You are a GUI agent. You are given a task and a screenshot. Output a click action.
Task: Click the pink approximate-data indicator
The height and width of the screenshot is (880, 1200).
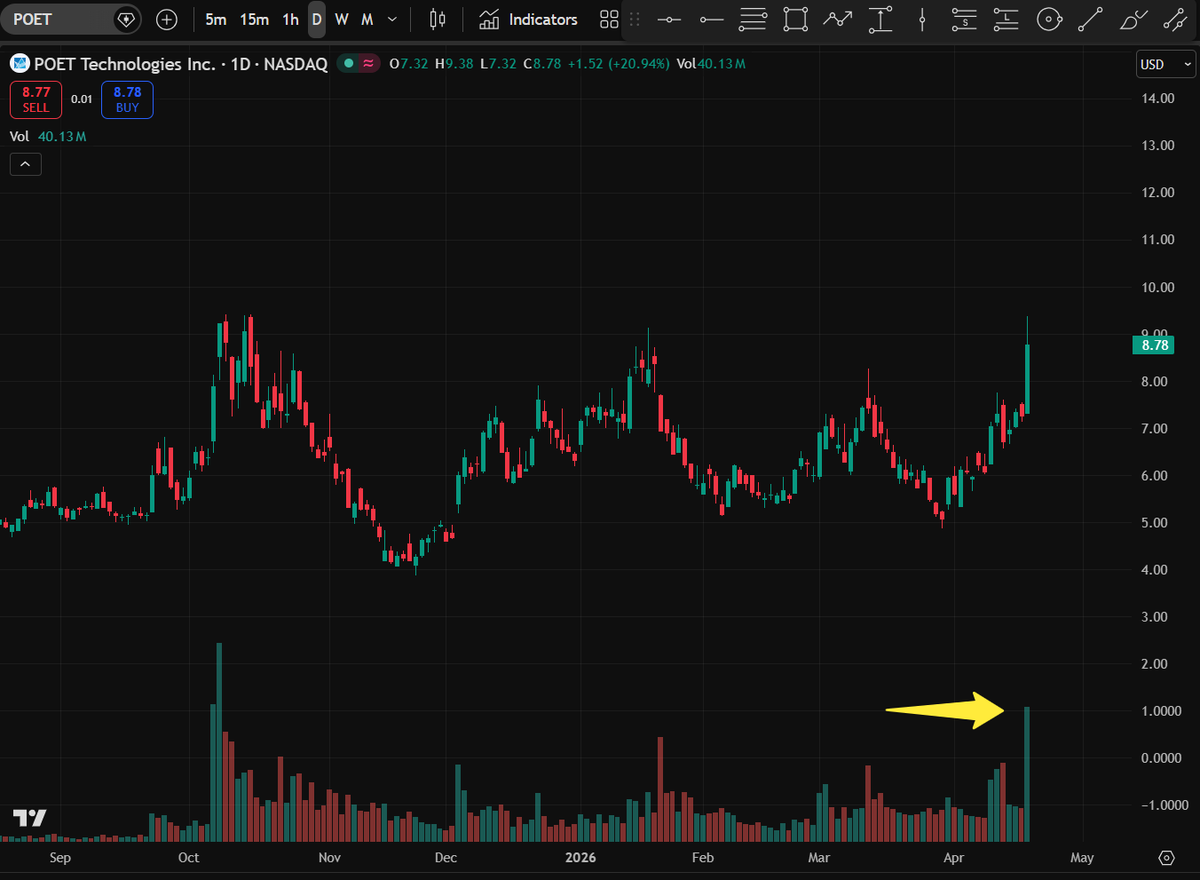coord(370,64)
